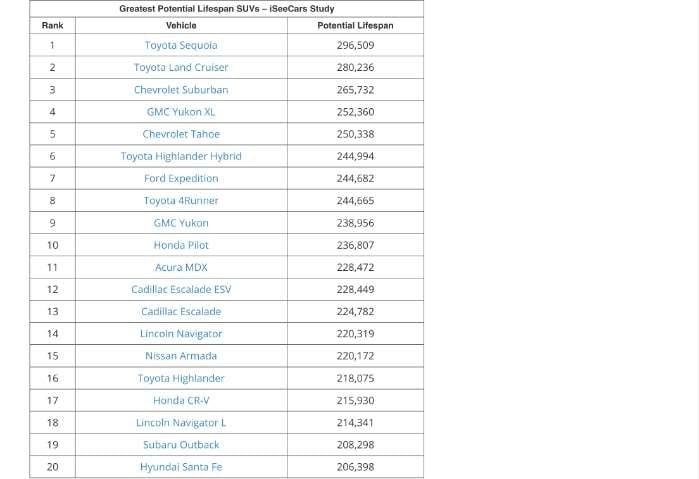
Task: Open the Toyota Highlander Hybrid link
Action: point(181,156)
